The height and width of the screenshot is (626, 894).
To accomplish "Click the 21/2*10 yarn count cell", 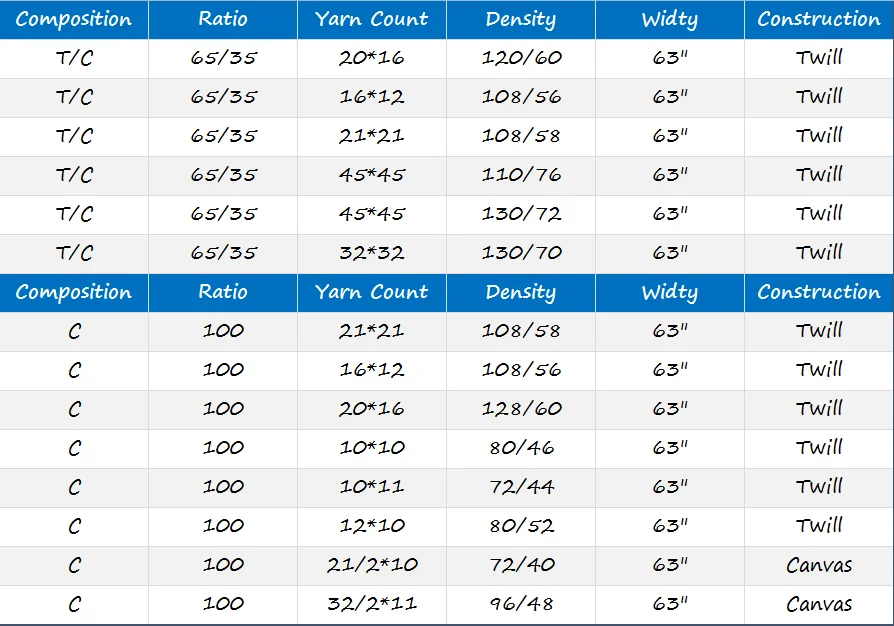I will [372, 565].
